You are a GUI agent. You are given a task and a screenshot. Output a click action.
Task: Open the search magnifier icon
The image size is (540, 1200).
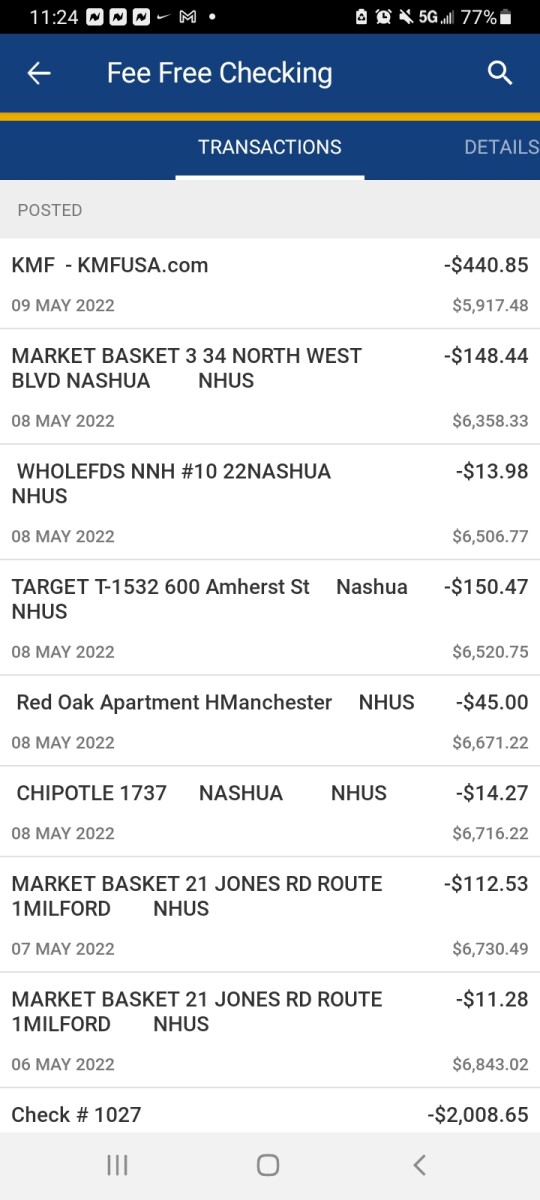point(500,73)
